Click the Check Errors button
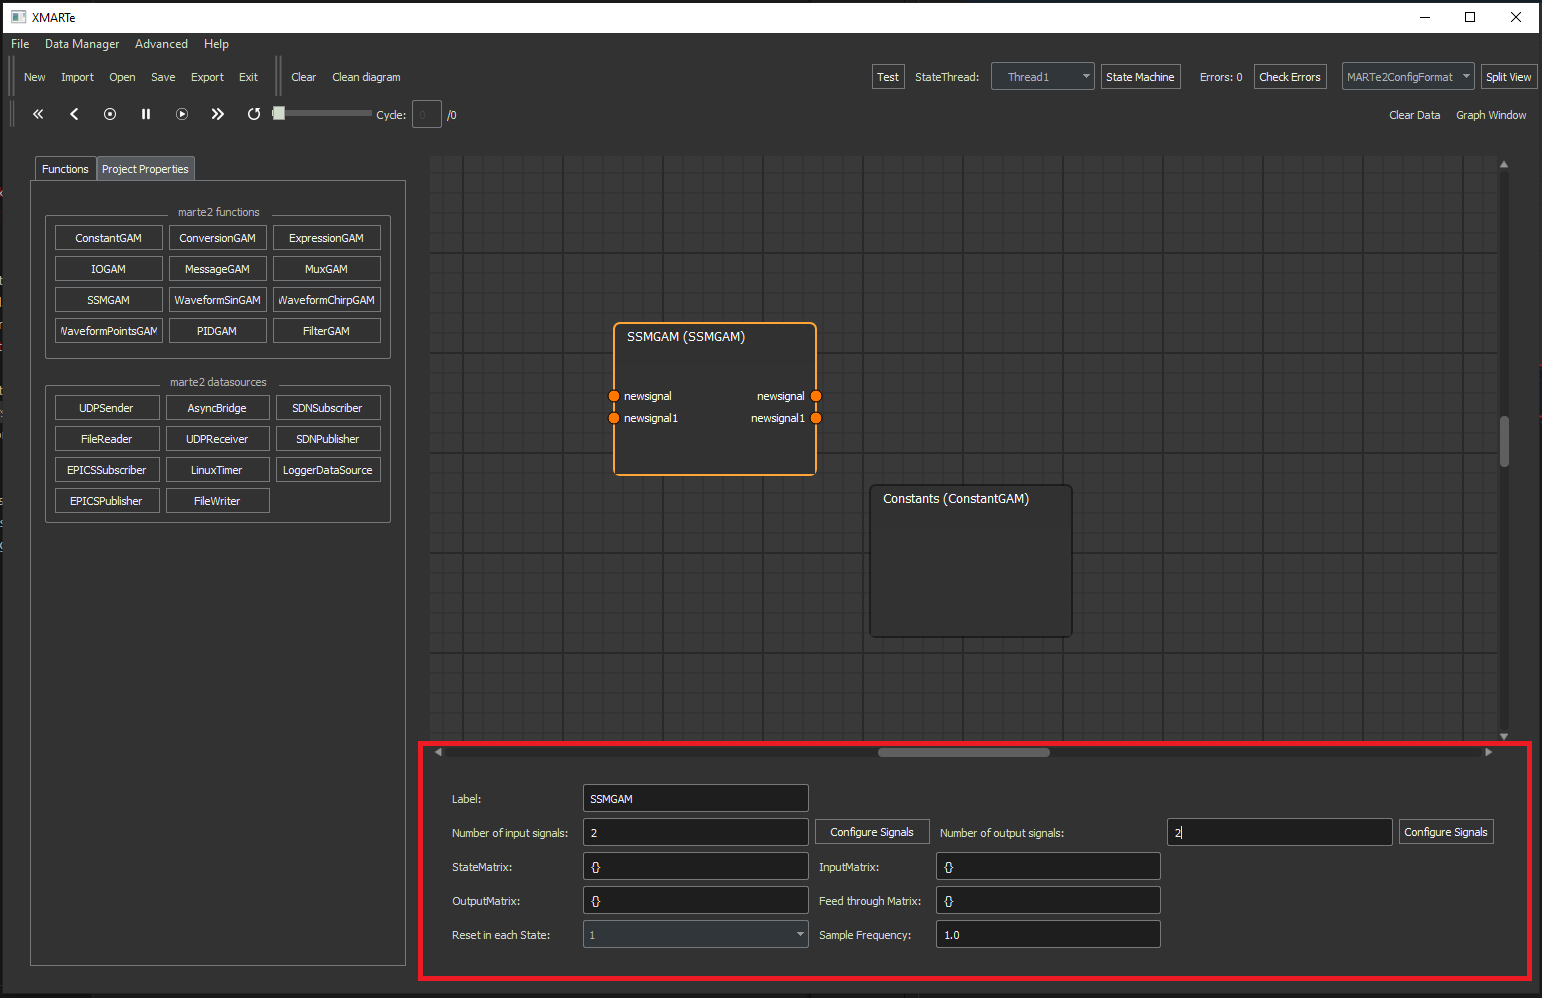 (x=1289, y=77)
